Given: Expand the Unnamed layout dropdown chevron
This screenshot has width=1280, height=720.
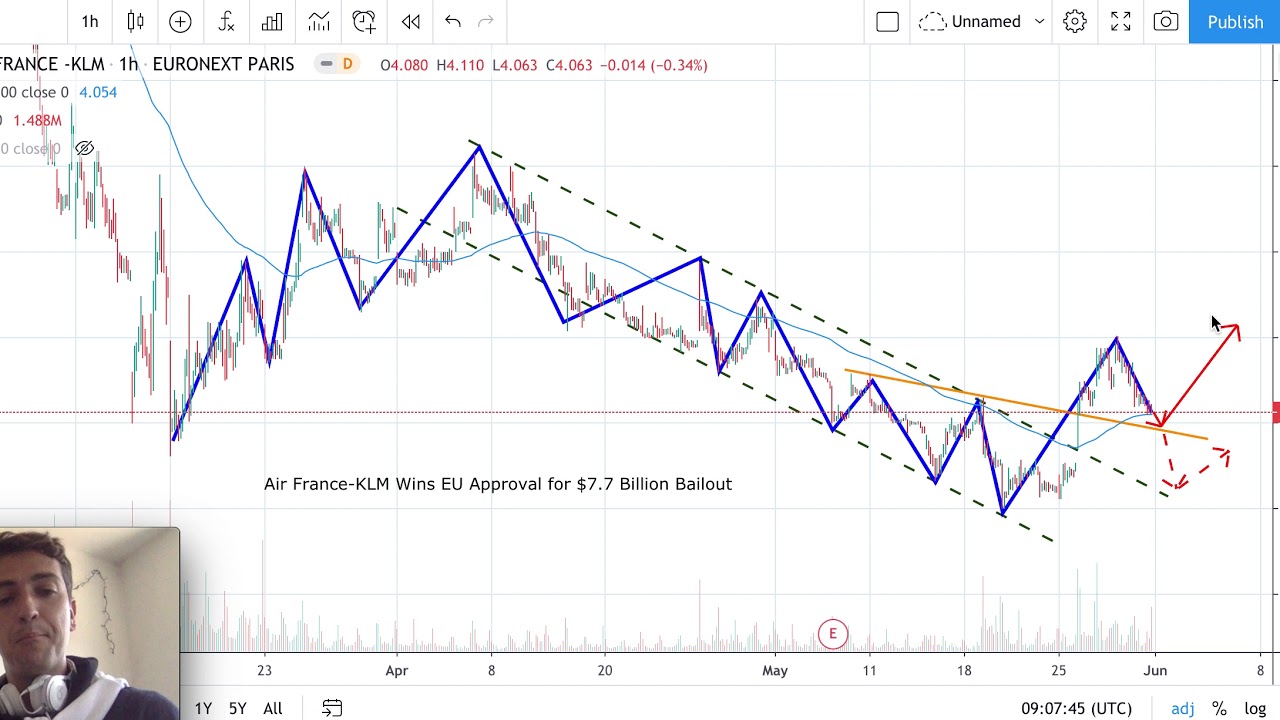Looking at the screenshot, I should 1039,21.
